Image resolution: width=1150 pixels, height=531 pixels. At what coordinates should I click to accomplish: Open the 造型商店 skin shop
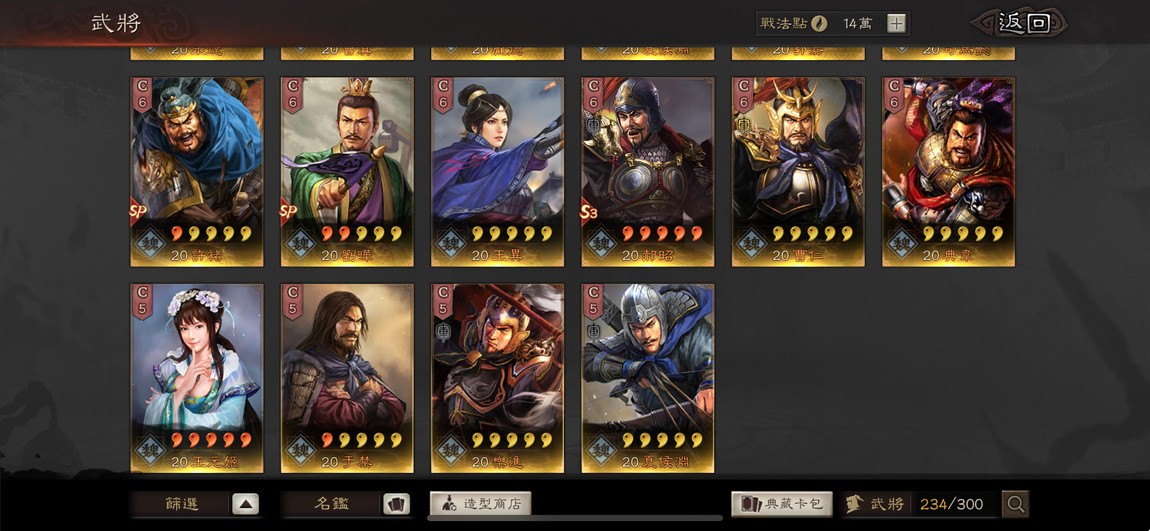(x=480, y=504)
